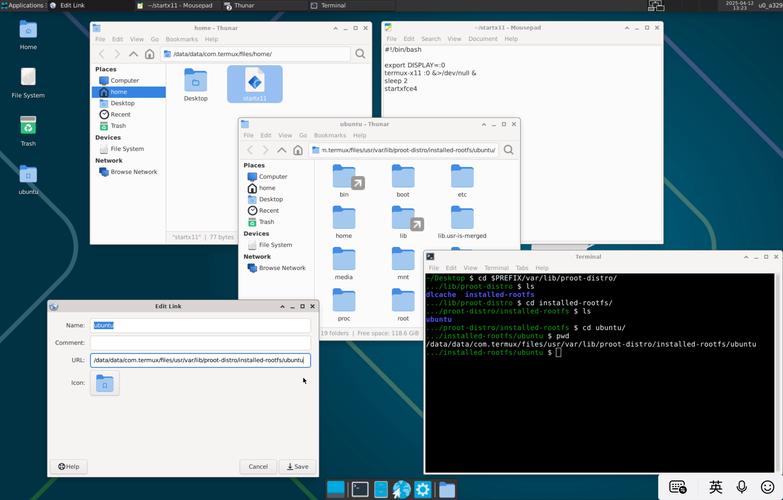Click the search icon in home Thunar window
The width and height of the screenshot is (783, 500).
(x=360, y=54)
